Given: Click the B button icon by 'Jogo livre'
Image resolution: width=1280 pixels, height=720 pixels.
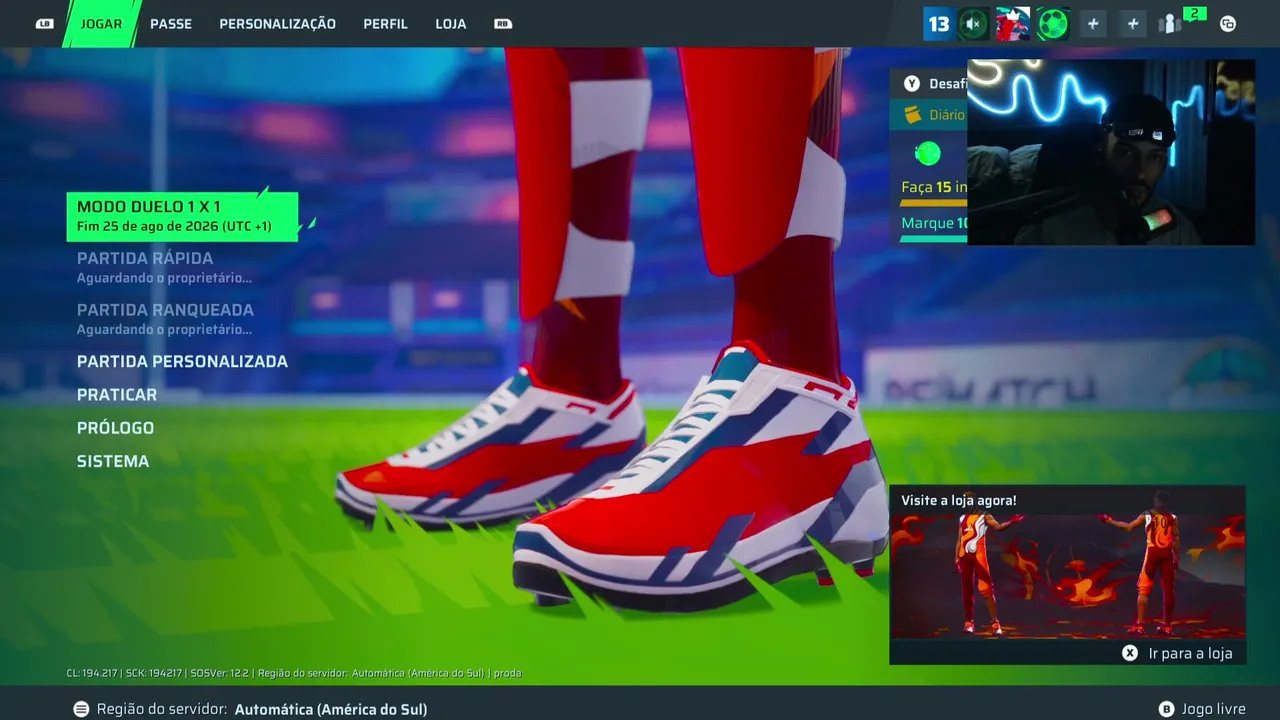Looking at the screenshot, I should (1166, 709).
